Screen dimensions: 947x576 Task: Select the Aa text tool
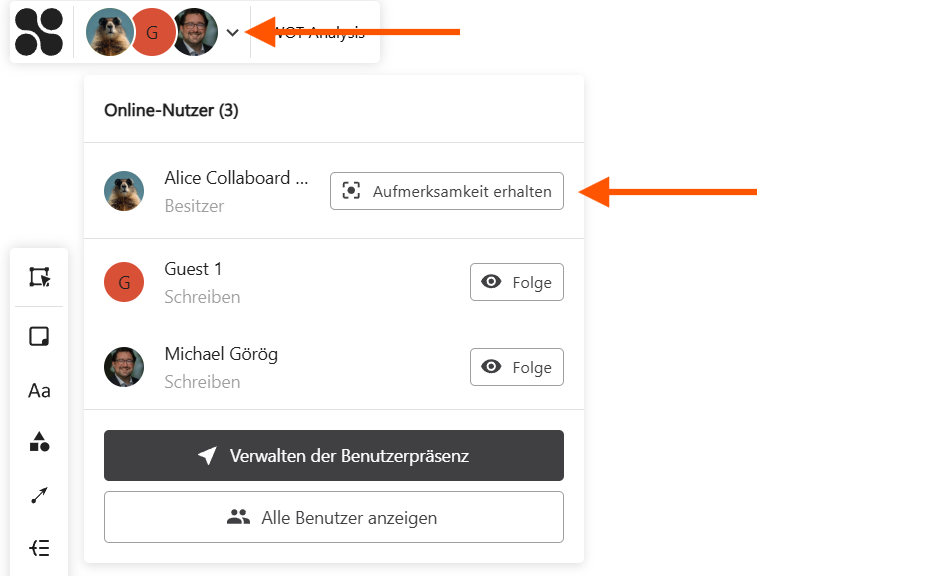39,390
